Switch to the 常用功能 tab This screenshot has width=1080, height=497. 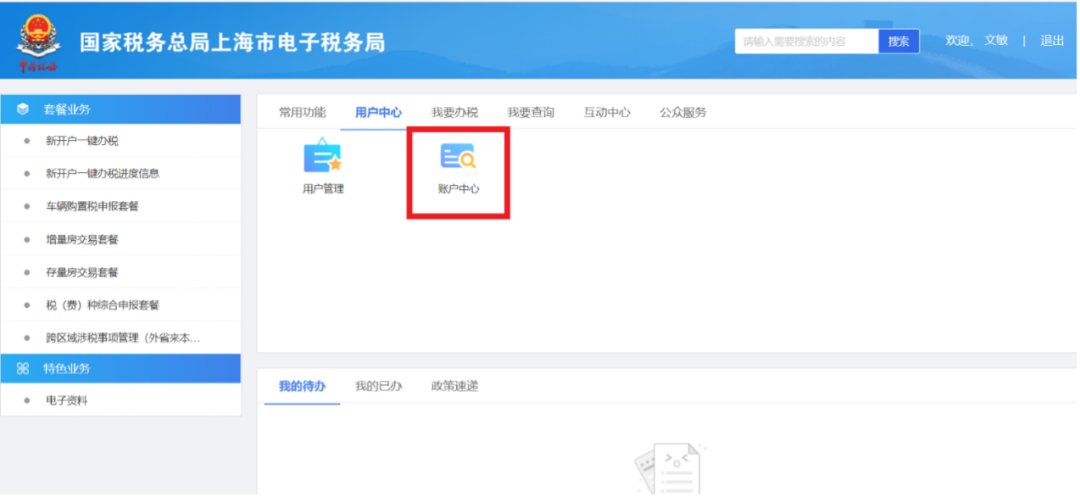tap(302, 112)
